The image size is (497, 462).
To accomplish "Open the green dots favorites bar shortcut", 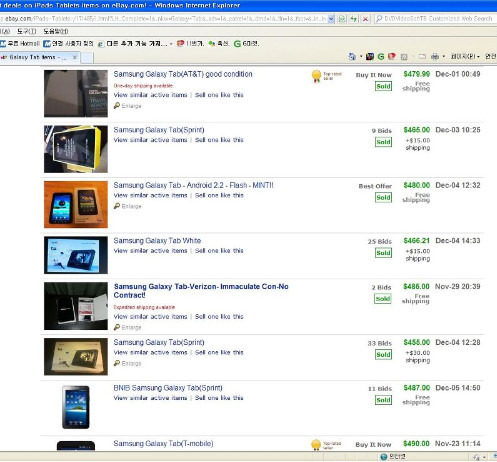I will pyautogui.click(x=219, y=44).
